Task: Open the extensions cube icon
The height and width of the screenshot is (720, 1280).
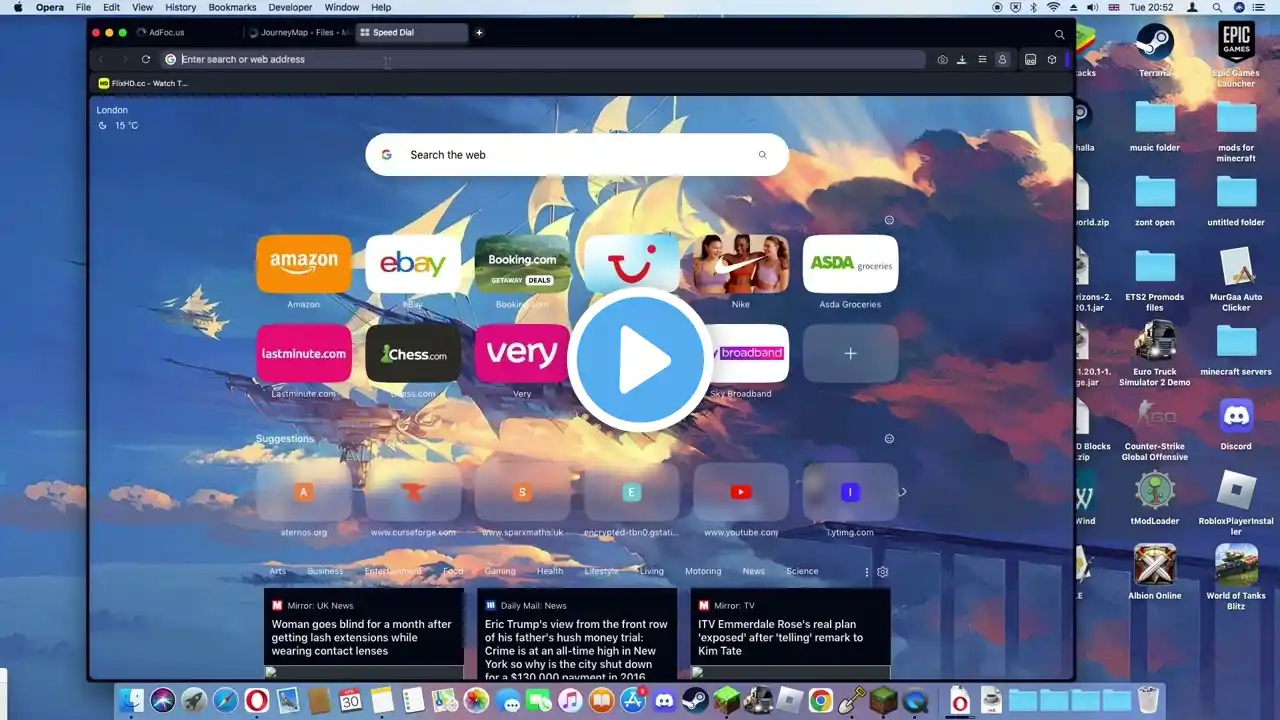Action: pyautogui.click(x=1052, y=60)
